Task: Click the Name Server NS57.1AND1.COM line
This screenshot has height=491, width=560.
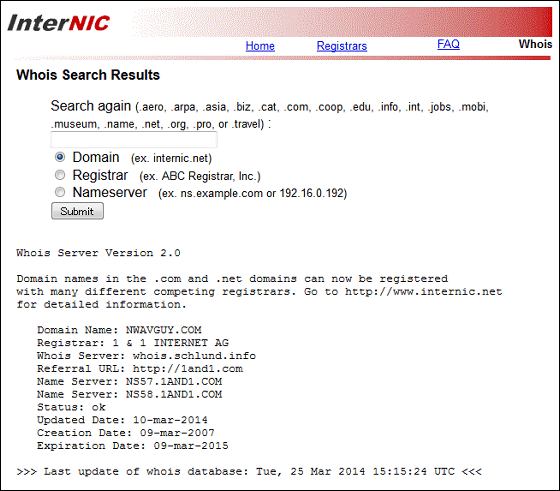Action: (x=129, y=381)
